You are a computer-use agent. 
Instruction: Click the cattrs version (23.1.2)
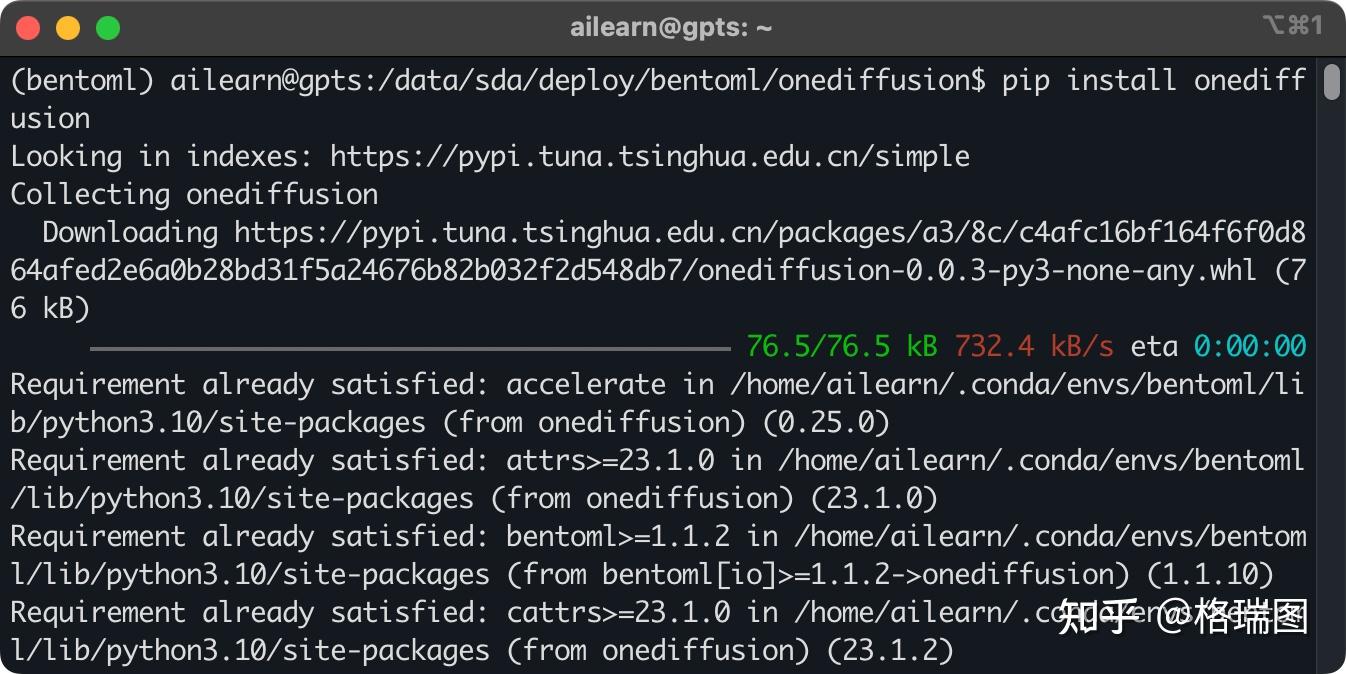[890, 652]
